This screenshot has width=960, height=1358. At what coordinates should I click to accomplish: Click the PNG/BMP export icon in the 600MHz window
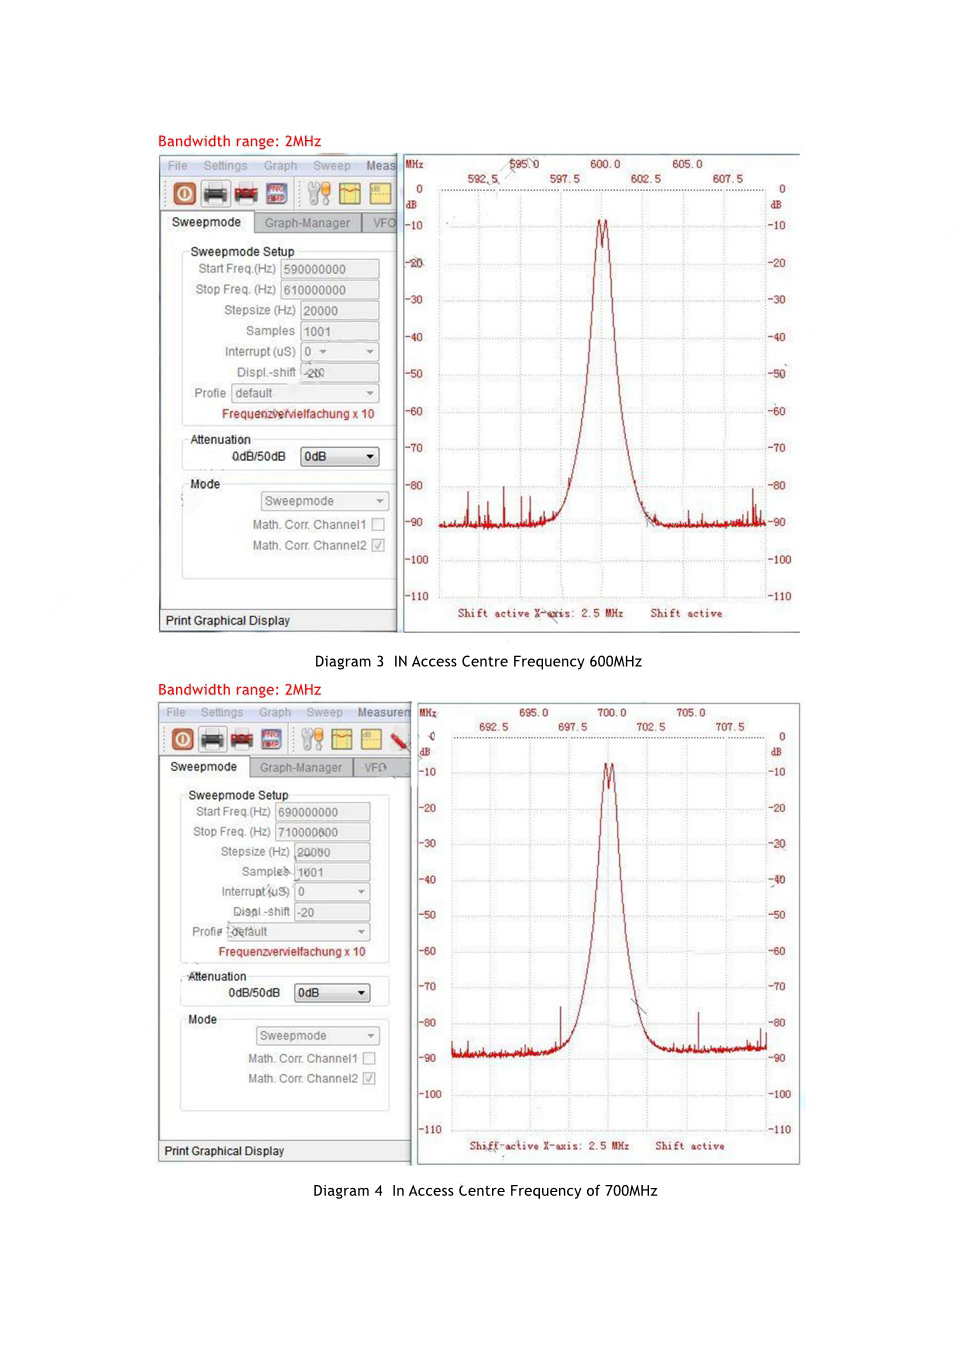coord(277,193)
